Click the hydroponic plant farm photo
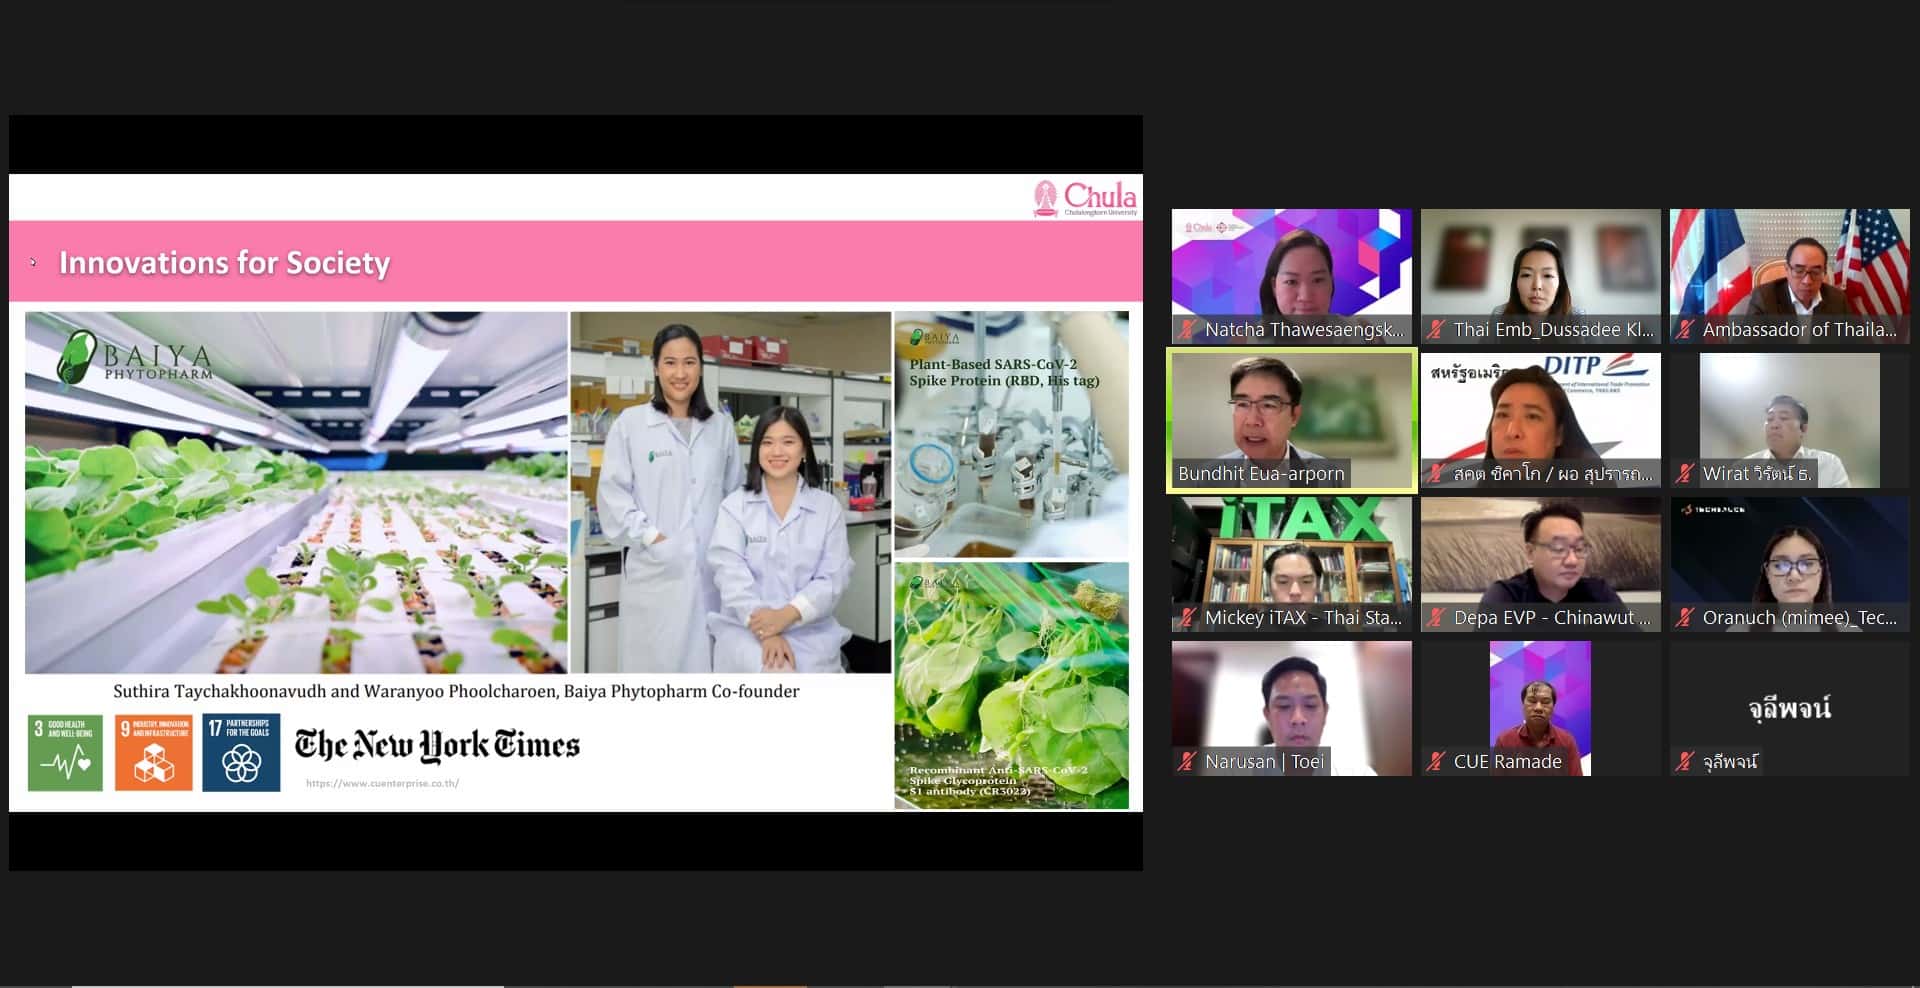Image resolution: width=1920 pixels, height=988 pixels. (296, 492)
